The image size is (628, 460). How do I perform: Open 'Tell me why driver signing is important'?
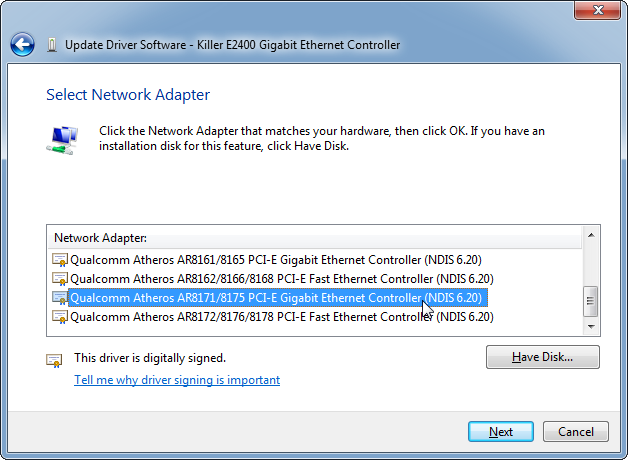point(177,380)
